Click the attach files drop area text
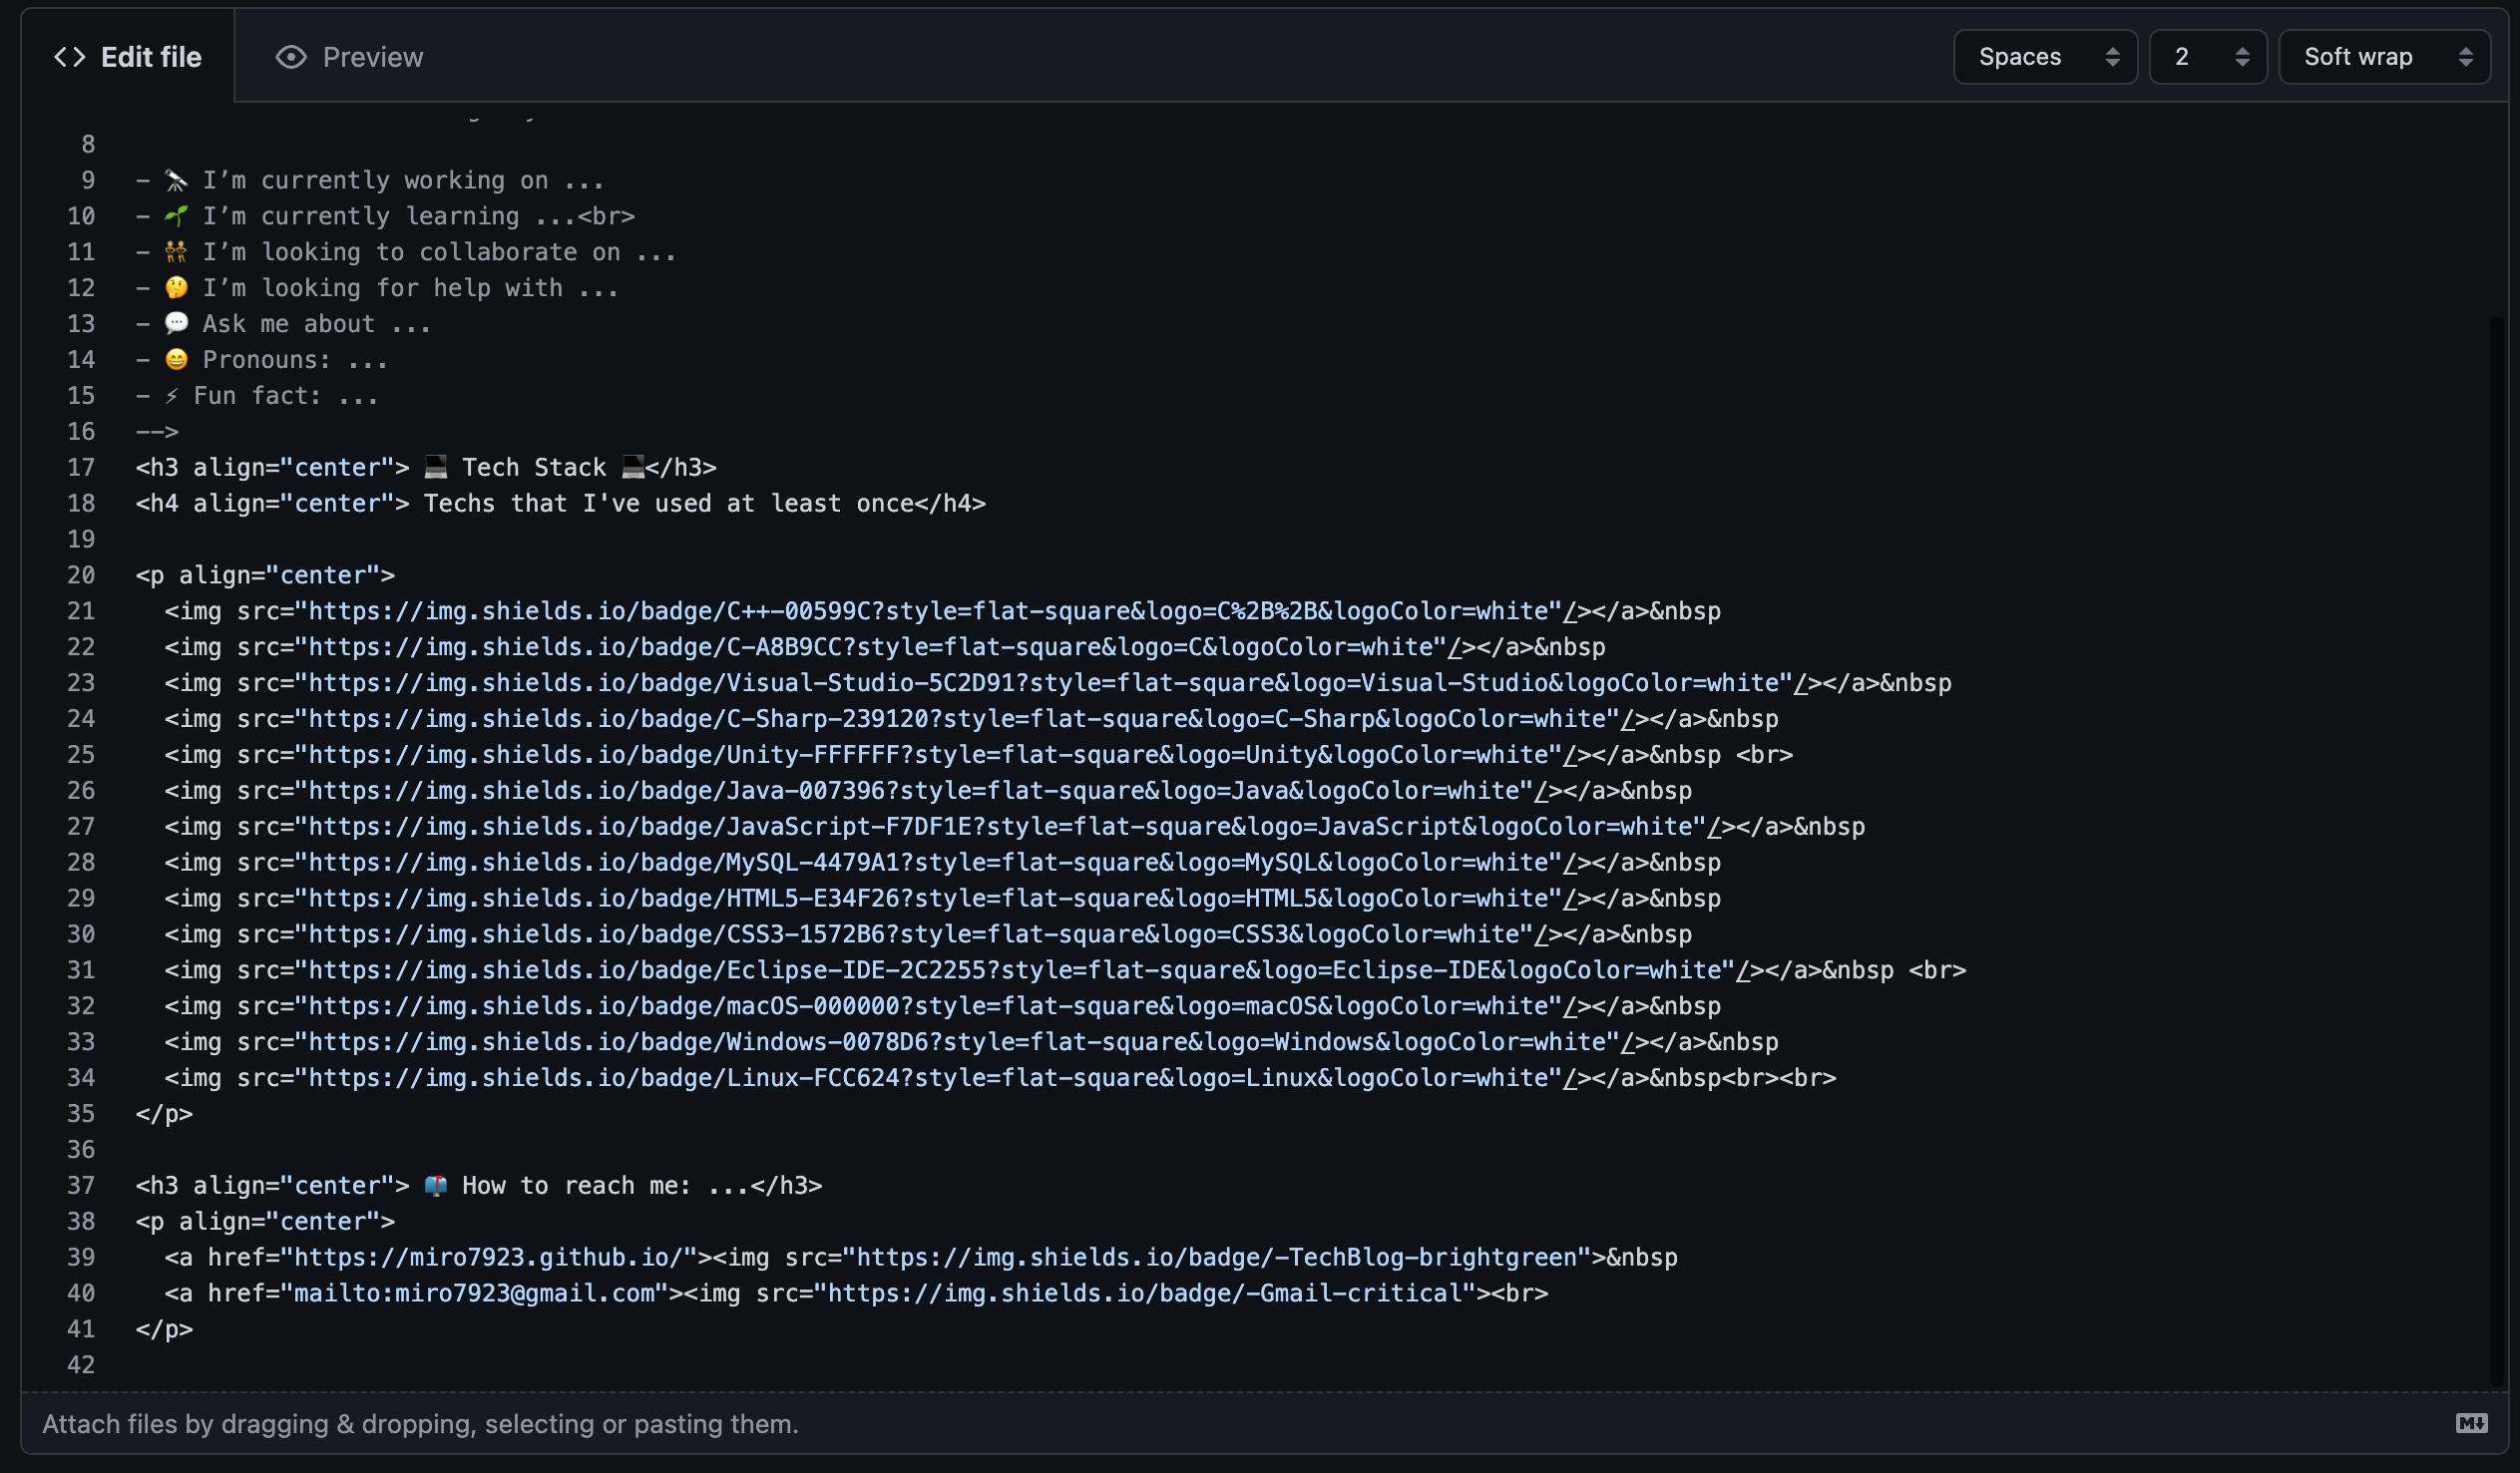The image size is (2520, 1473). coord(420,1423)
